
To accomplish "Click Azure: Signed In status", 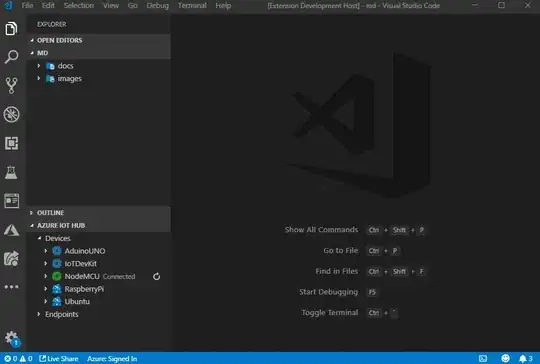I will tap(112, 358).
